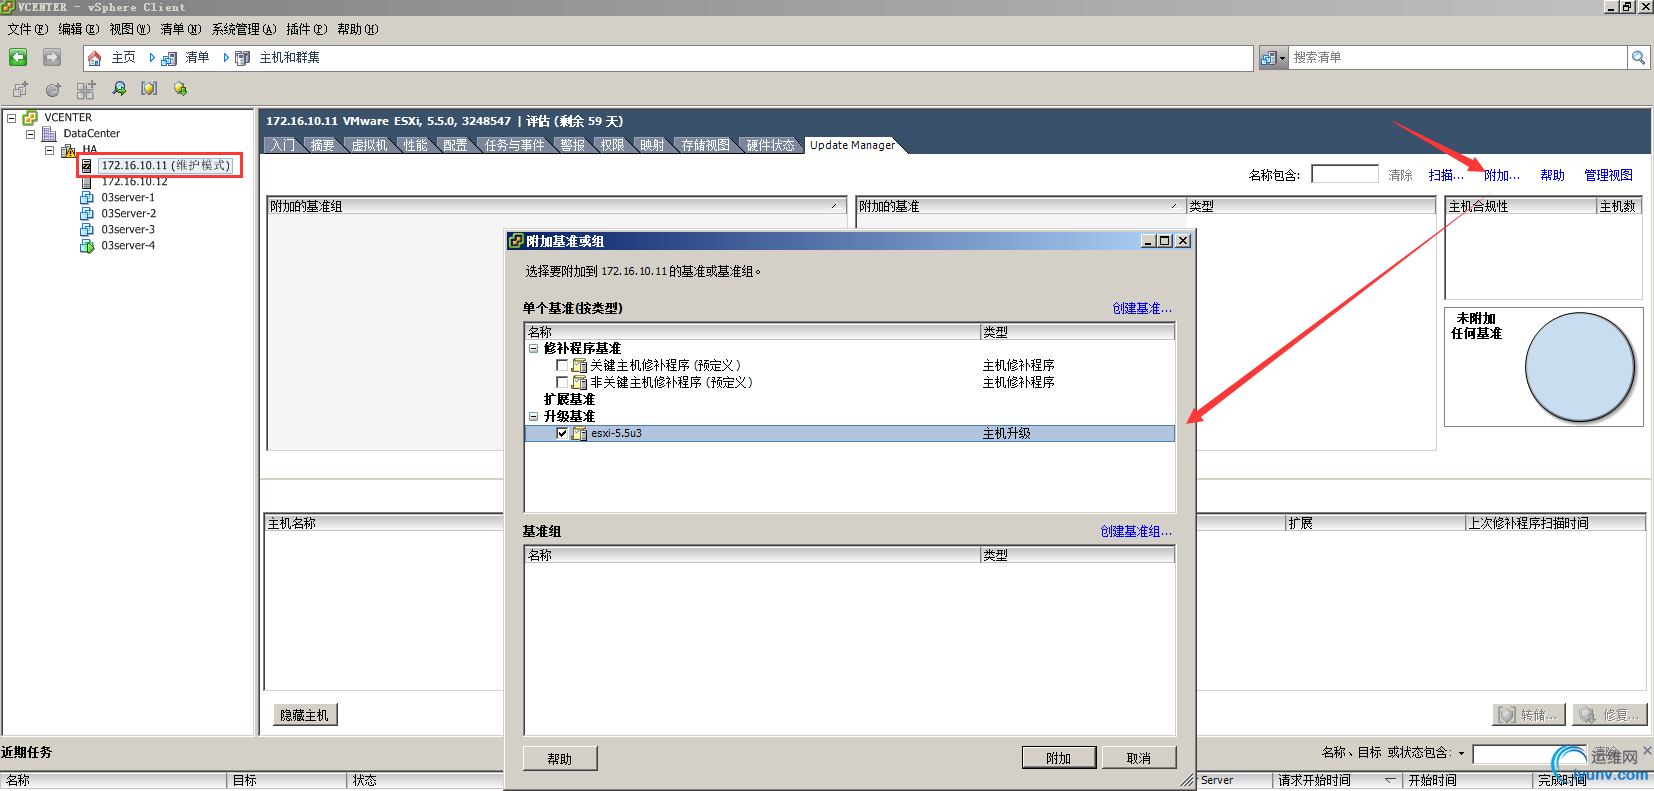Select host 172.16.10.12 in the tree
Image resolution: width=1654 pixels, height=791 pixels.
[x=134, y=182]
